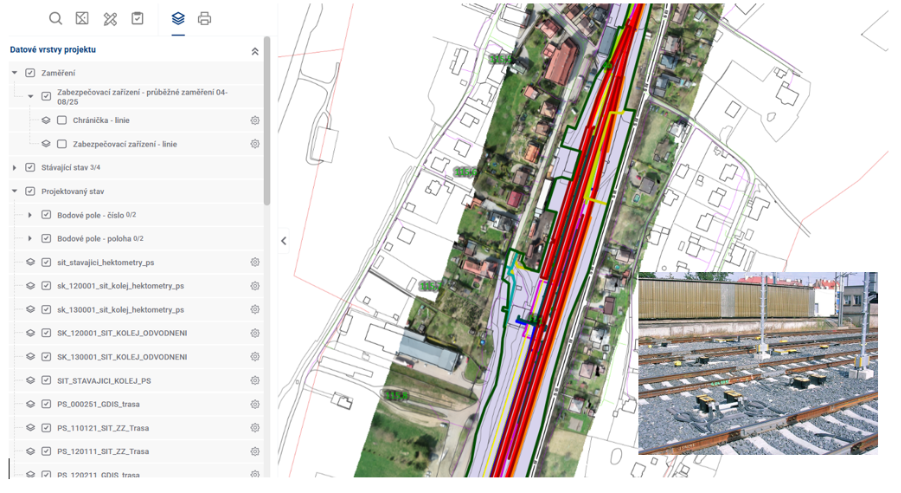Open settings gear for sit_stavajici_hektometry_ps
Screen dimensions: 901x493
tap(255, 262)
